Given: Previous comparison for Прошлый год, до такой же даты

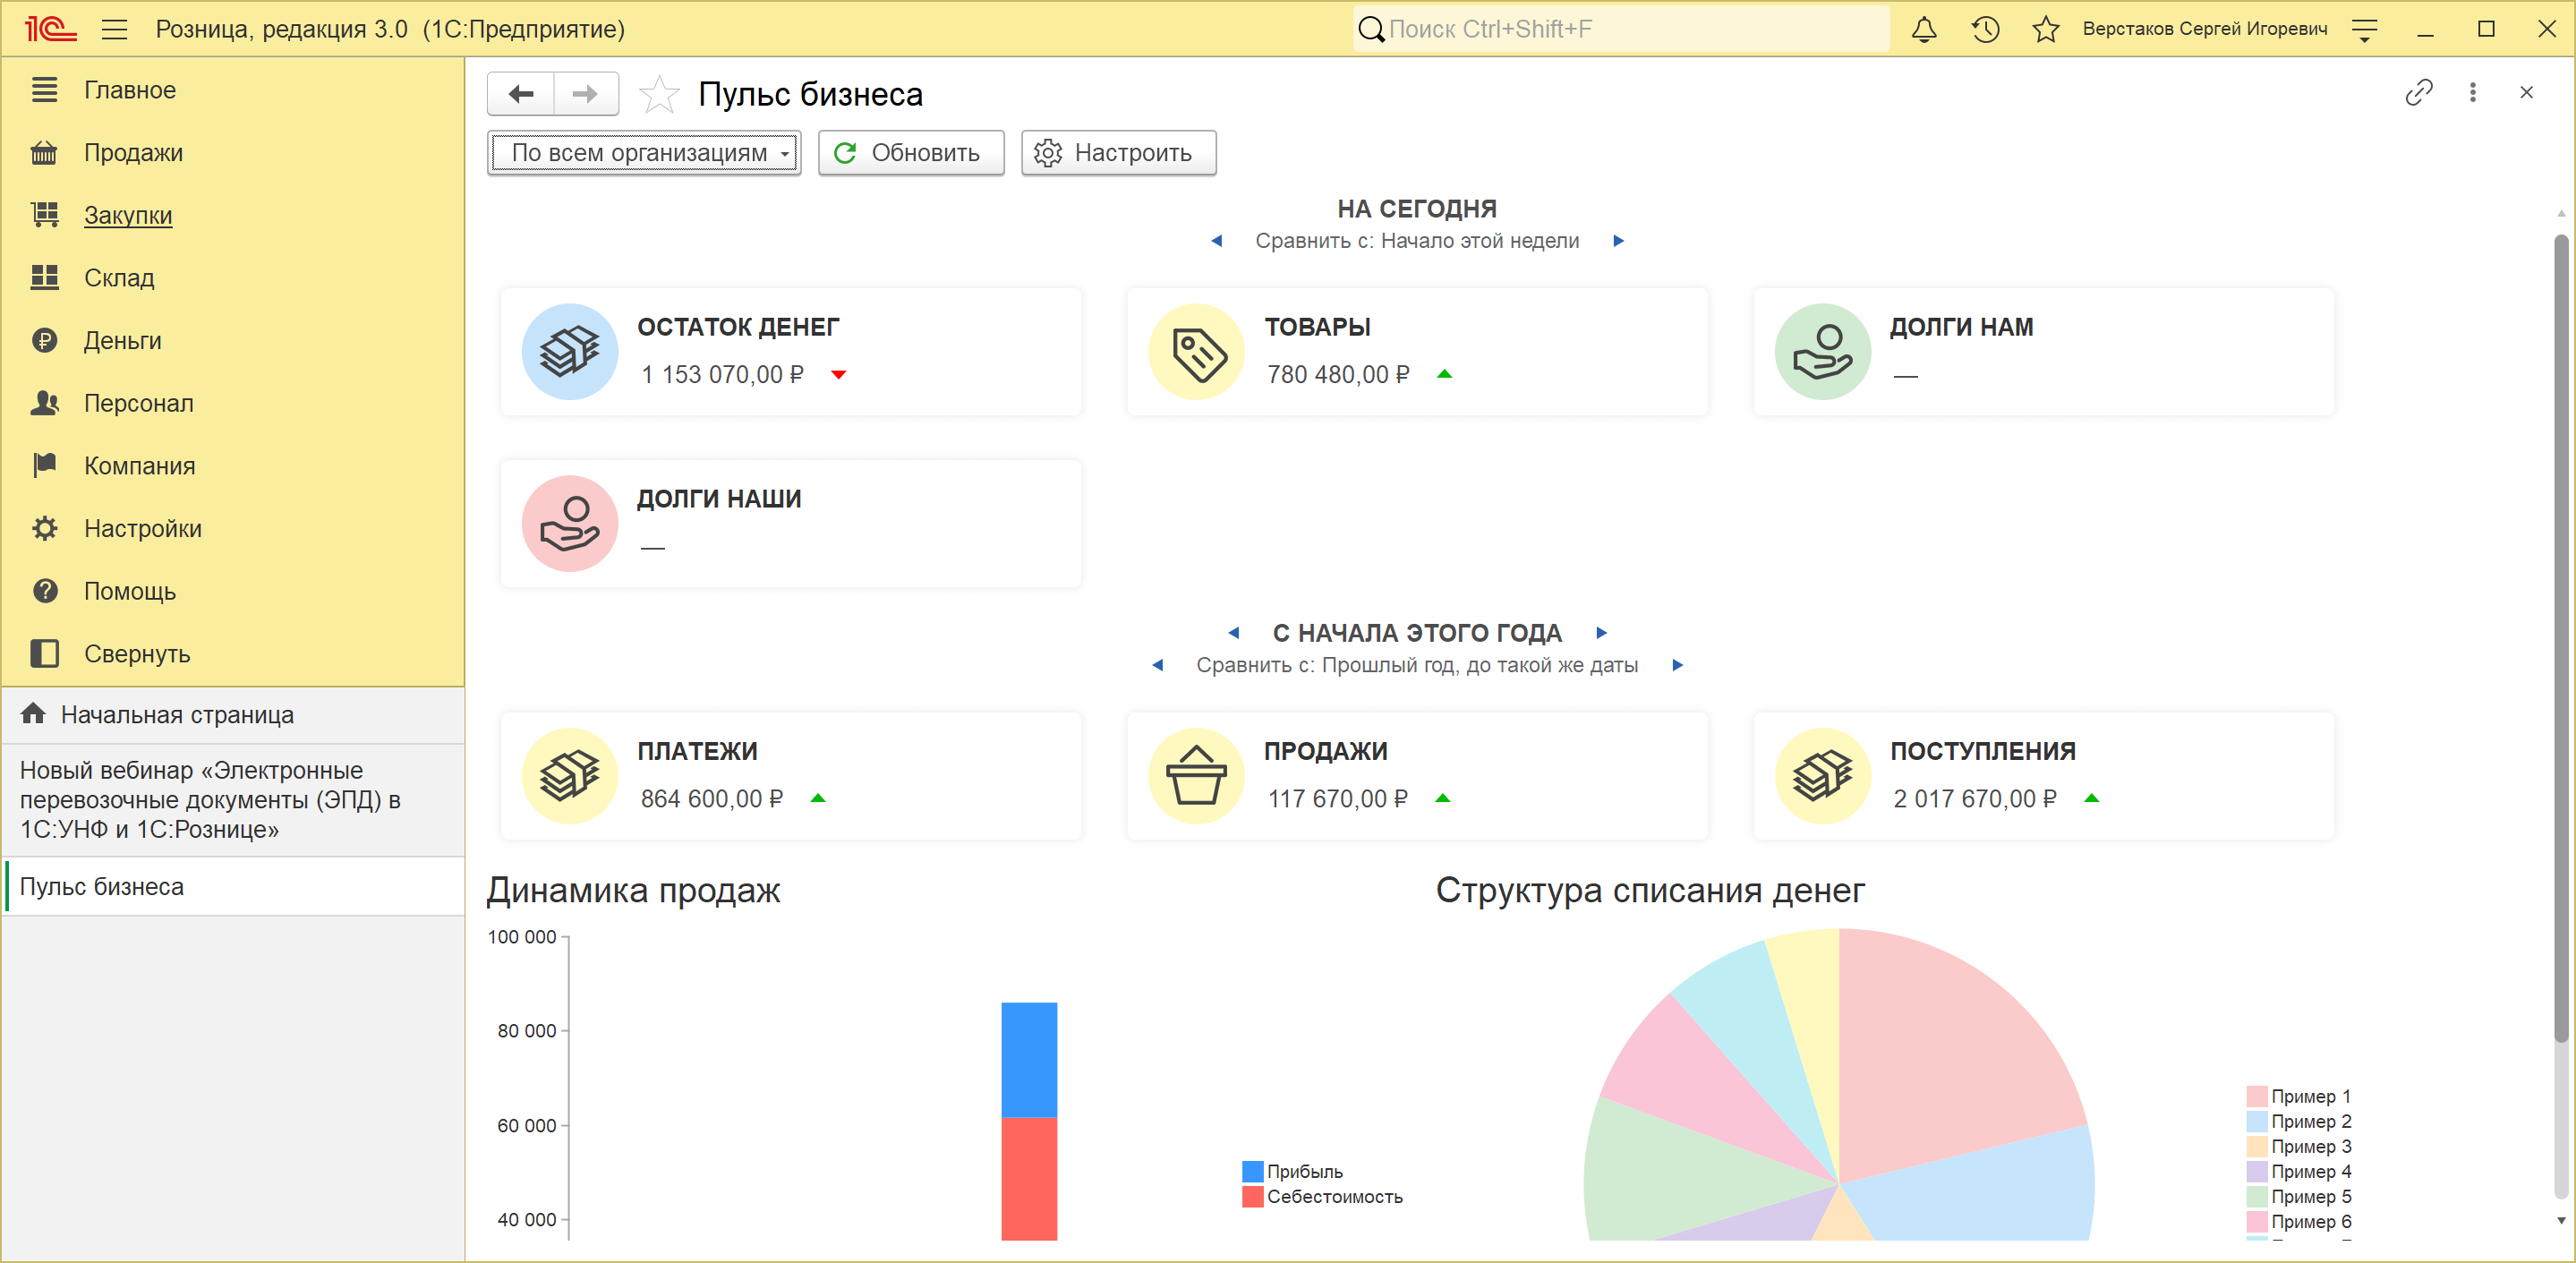Looking at the screenshot, I should pyautogui.click(x=1158, y=665).
